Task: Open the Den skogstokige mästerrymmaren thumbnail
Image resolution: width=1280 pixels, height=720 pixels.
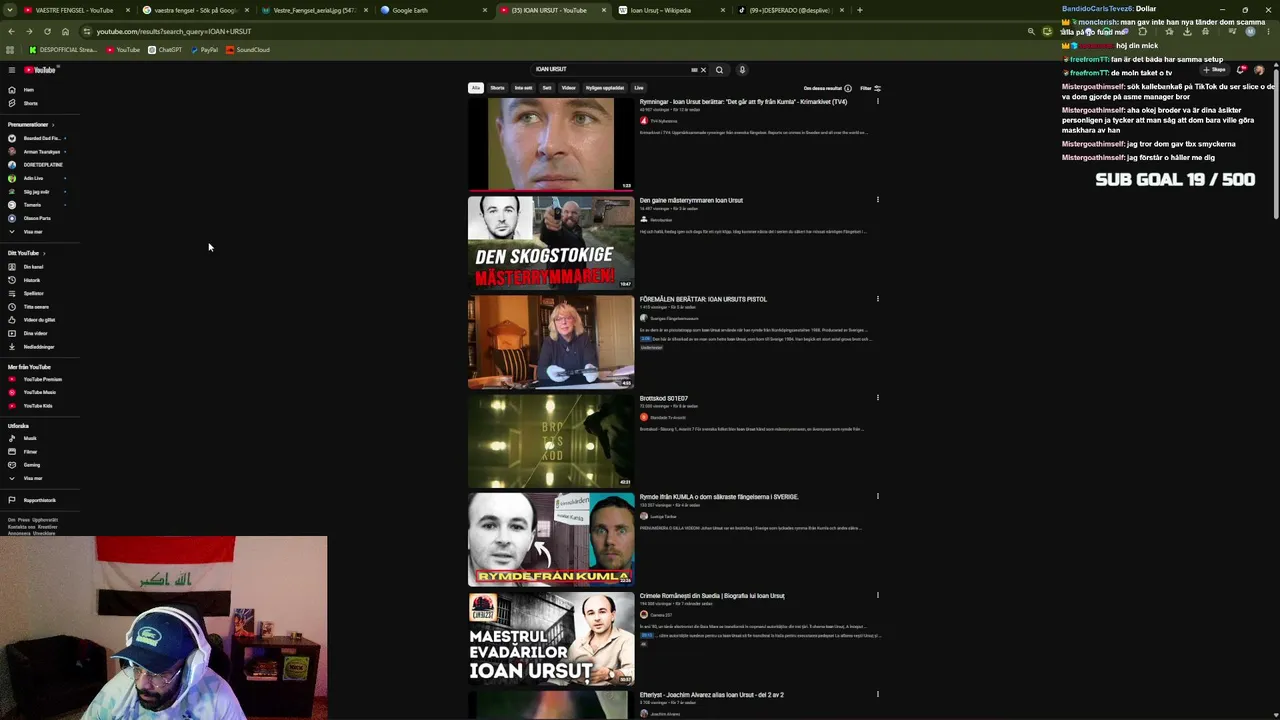Action: coord(551,242)
